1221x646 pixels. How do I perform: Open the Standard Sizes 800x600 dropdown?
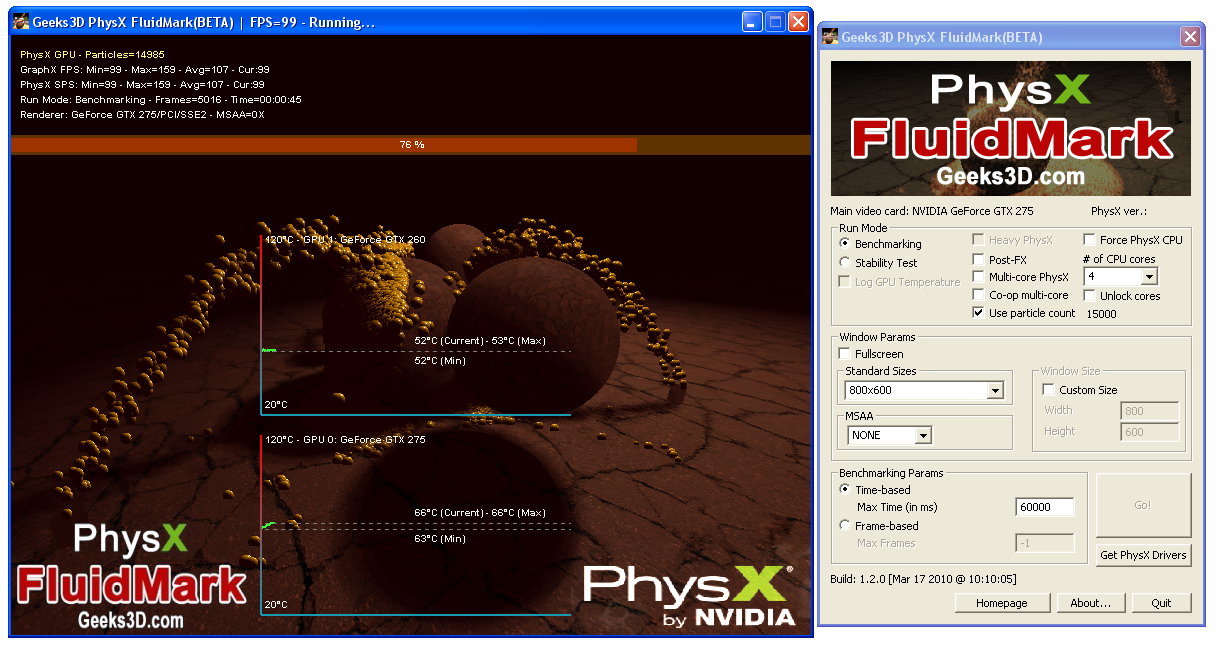(994, 391)
